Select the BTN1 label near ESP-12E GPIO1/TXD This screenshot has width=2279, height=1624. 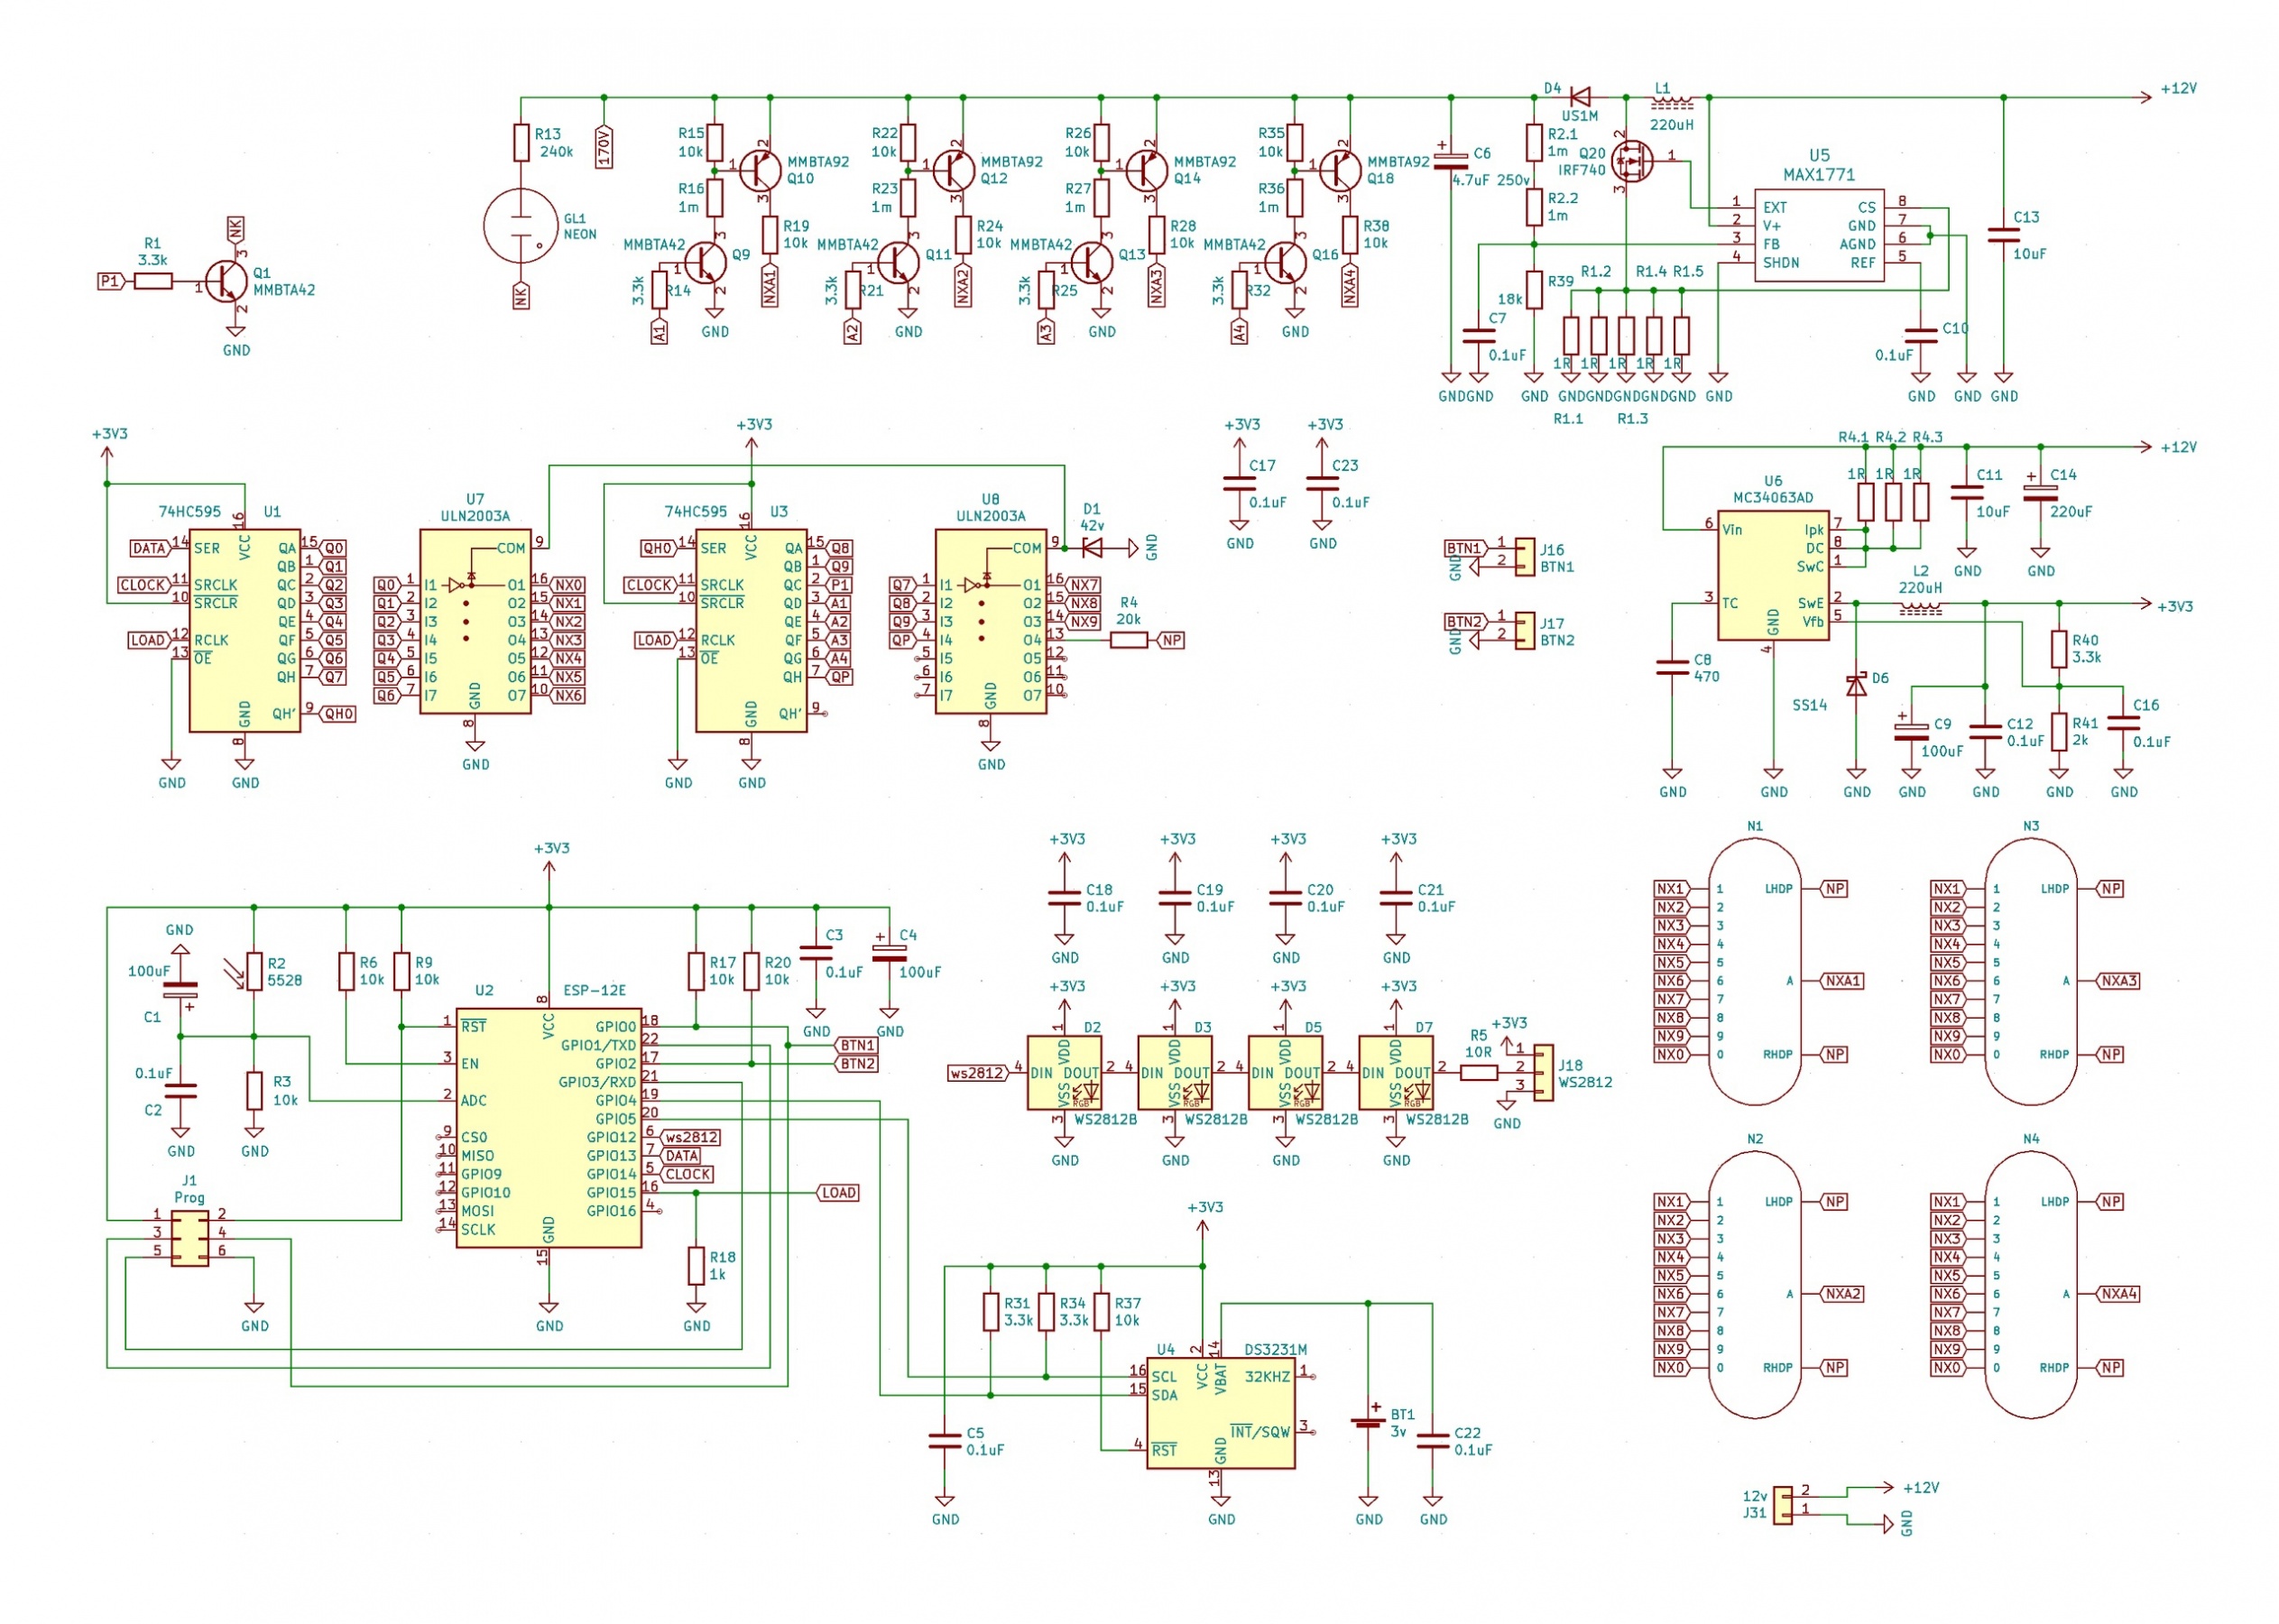point(856,1045)
